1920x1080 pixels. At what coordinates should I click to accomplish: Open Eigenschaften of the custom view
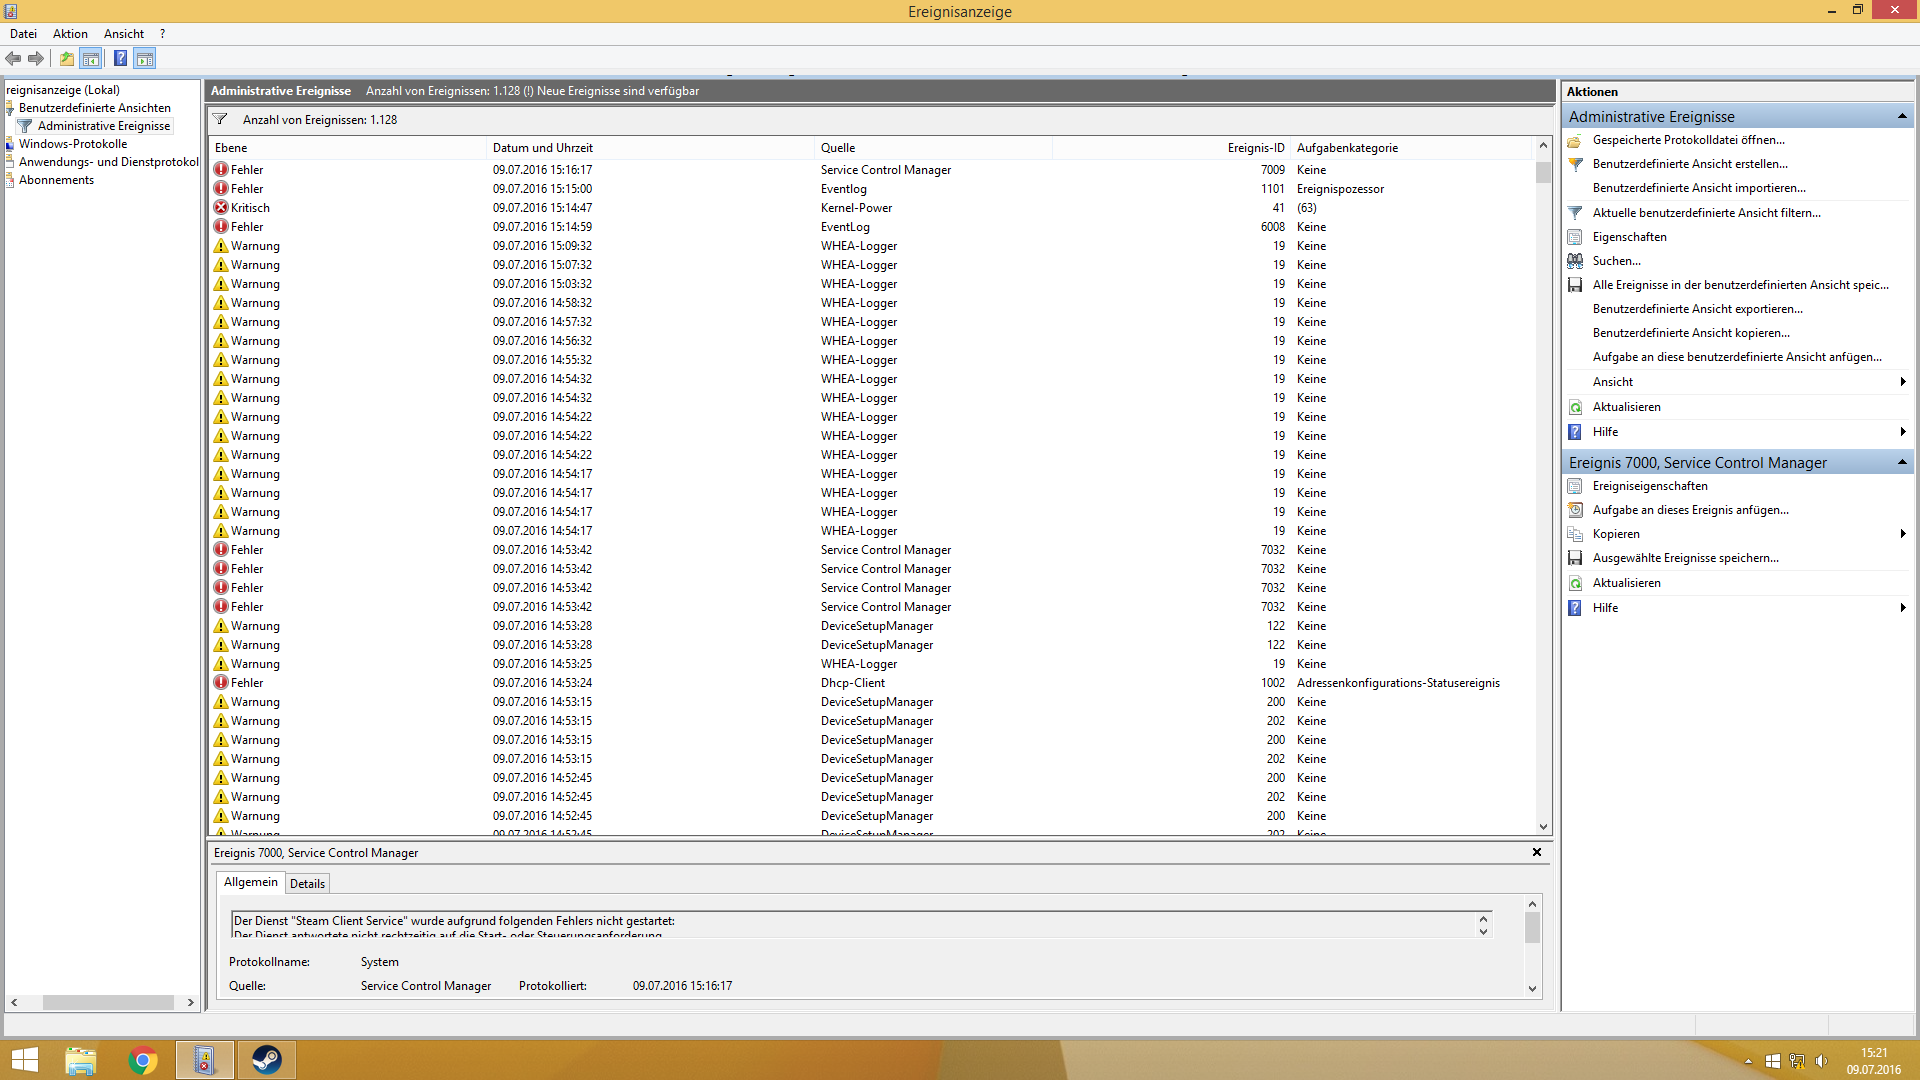click(1629, 237)
